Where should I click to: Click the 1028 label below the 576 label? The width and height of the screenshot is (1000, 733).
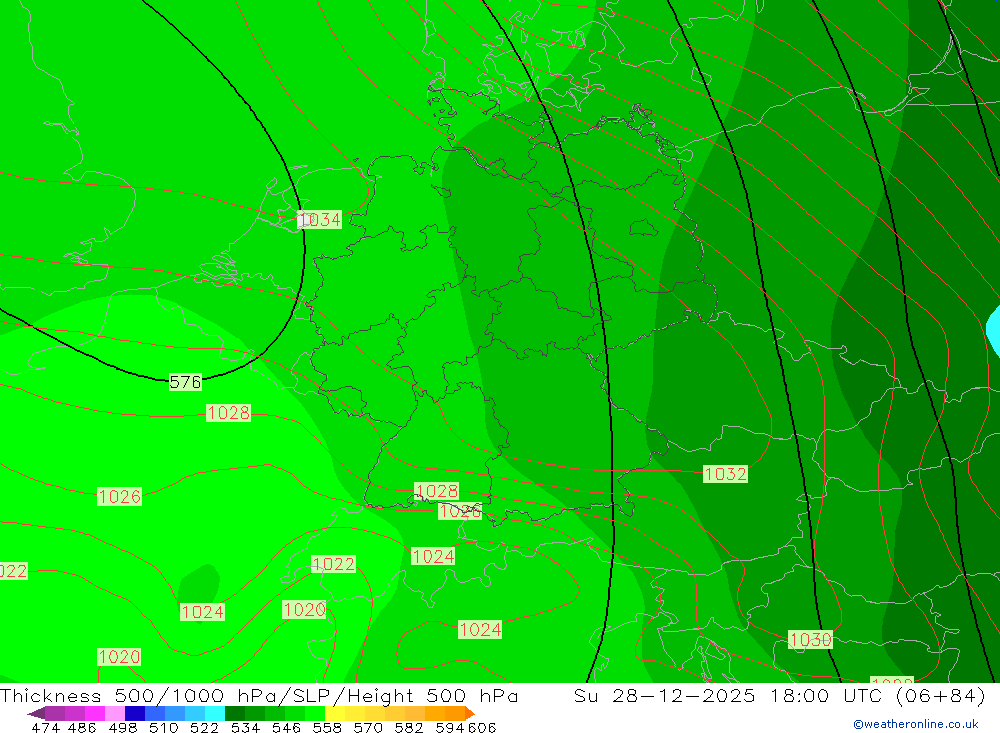coord(228,413)
